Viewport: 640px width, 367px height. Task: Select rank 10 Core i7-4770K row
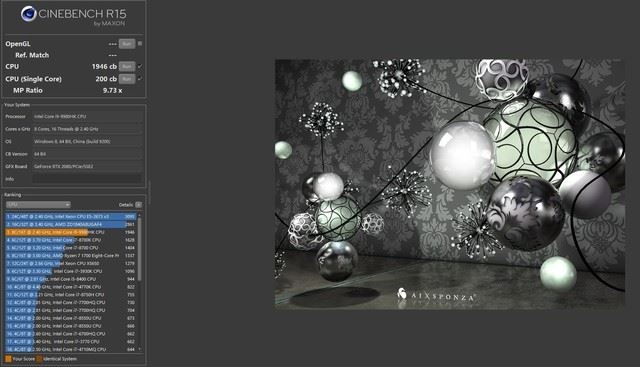pos(71,287)
